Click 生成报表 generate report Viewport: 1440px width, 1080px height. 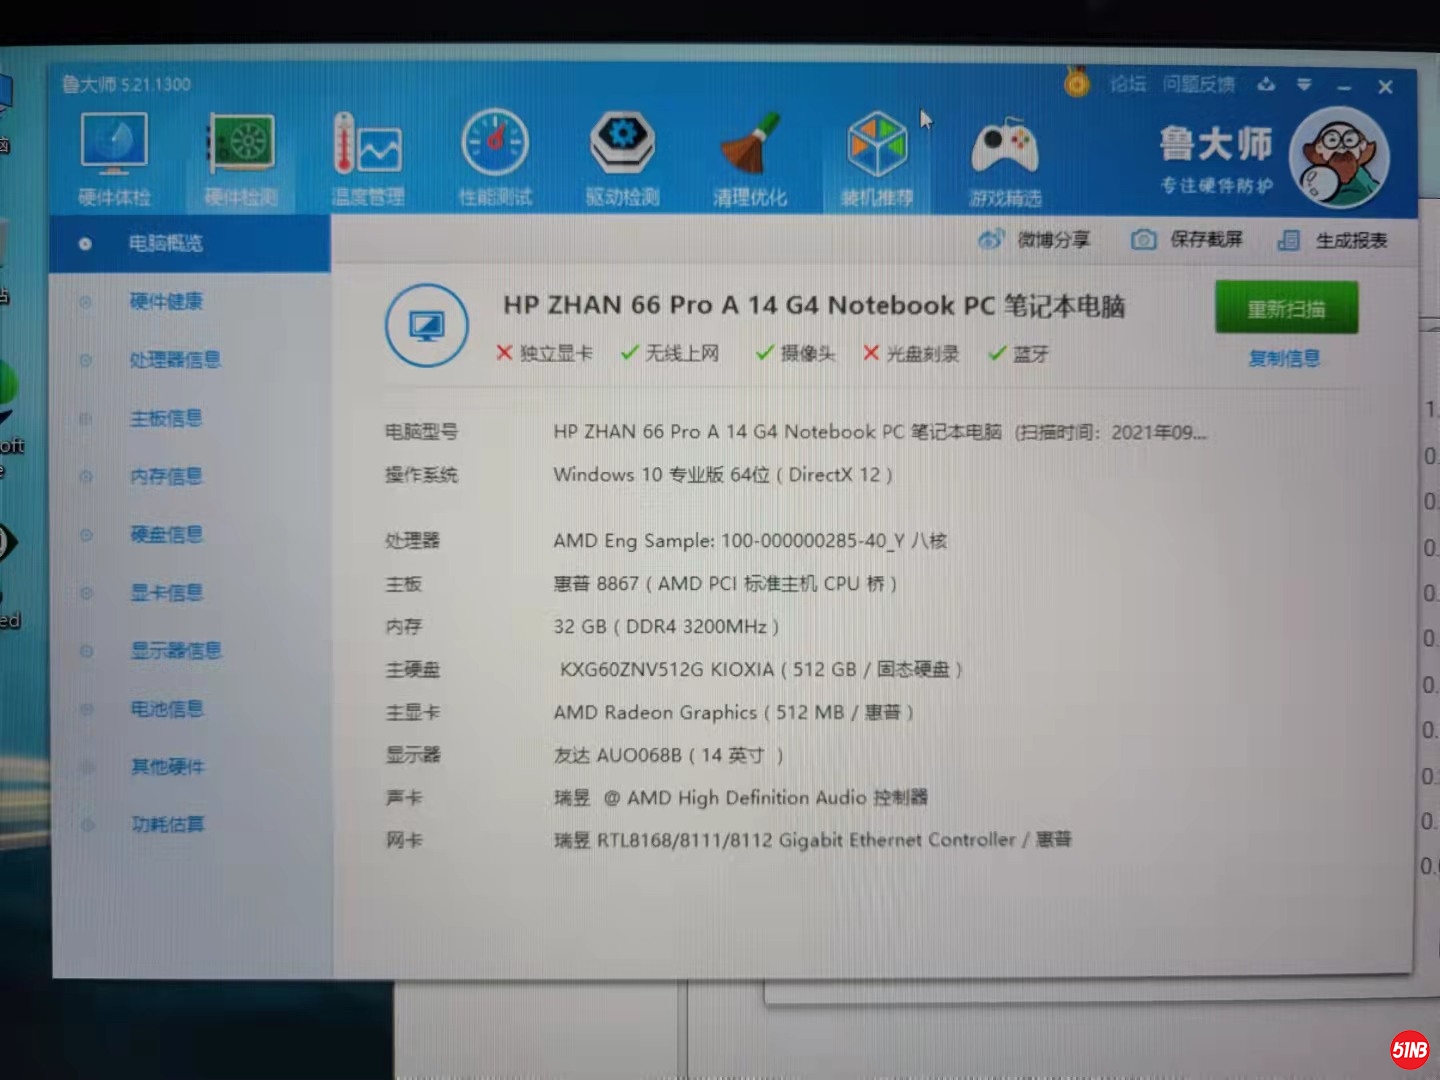[x=1333, y=241]
